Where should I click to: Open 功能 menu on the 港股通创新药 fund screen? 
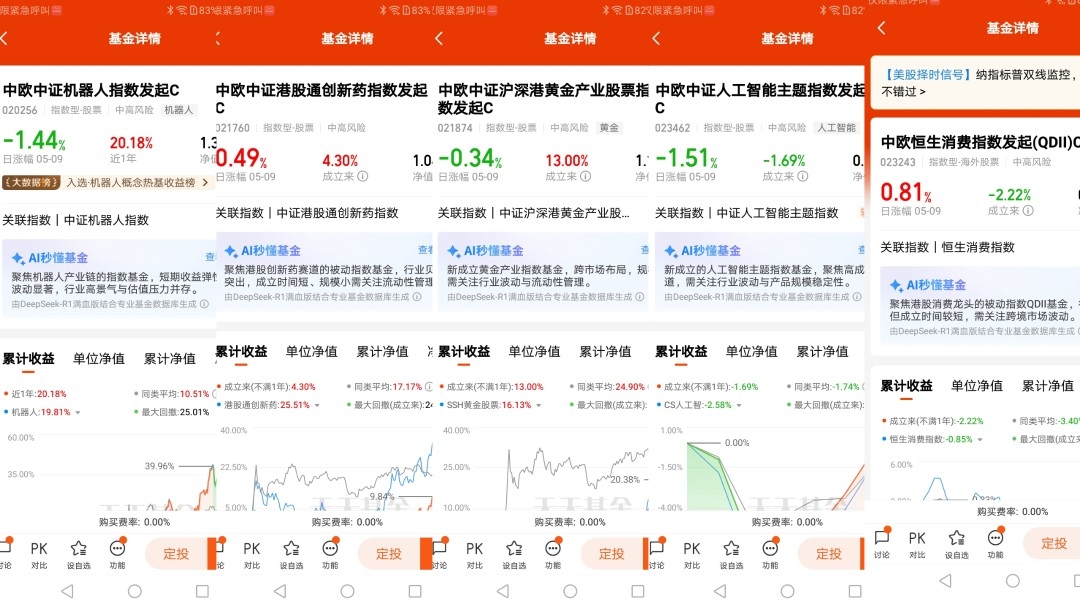(331, 554)
